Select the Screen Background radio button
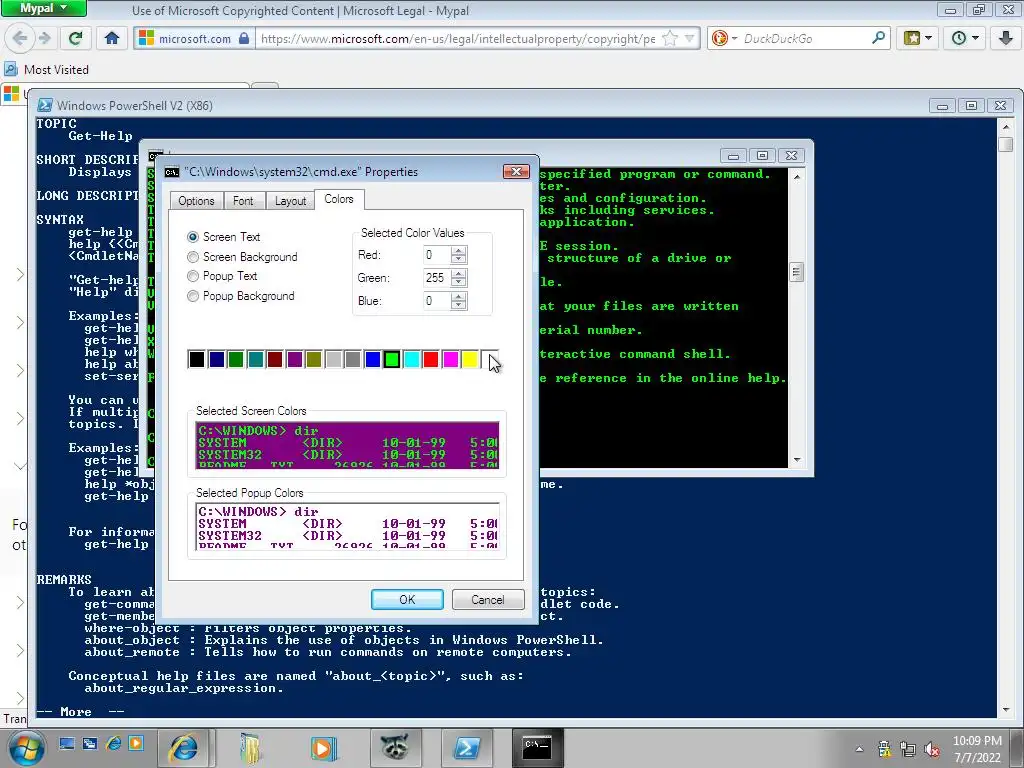 coord(193,257)
